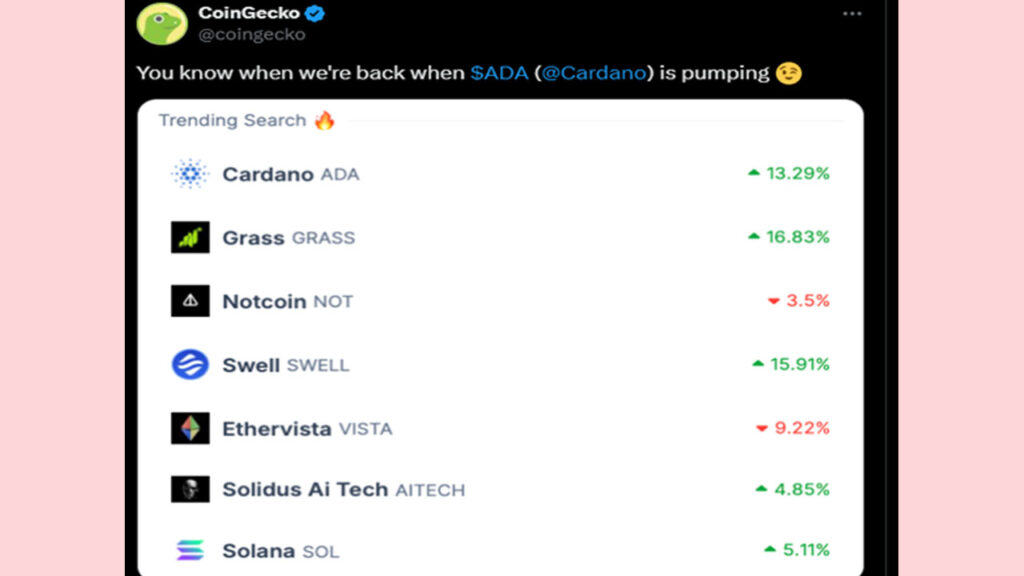Click the CoinGecko display name
The width and height of the screenshot is (1024, 576).
[x=249, y=14]
